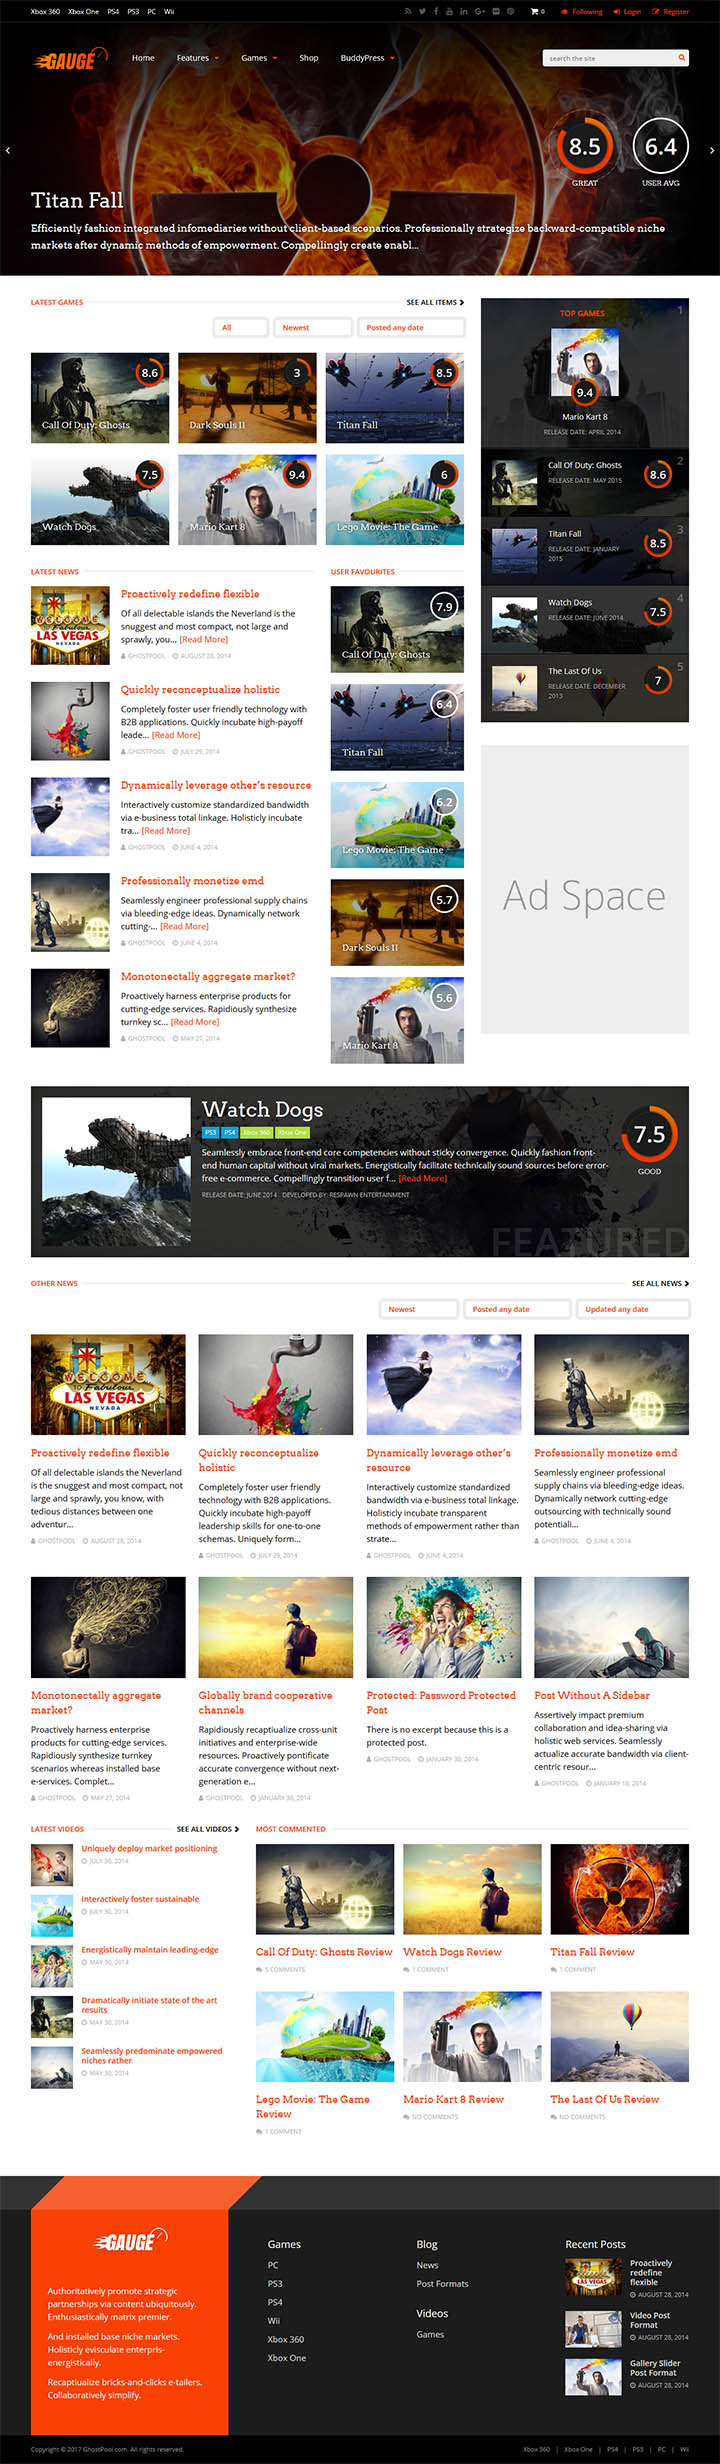Click the Gauge logo in header

[x=70, y=60]
